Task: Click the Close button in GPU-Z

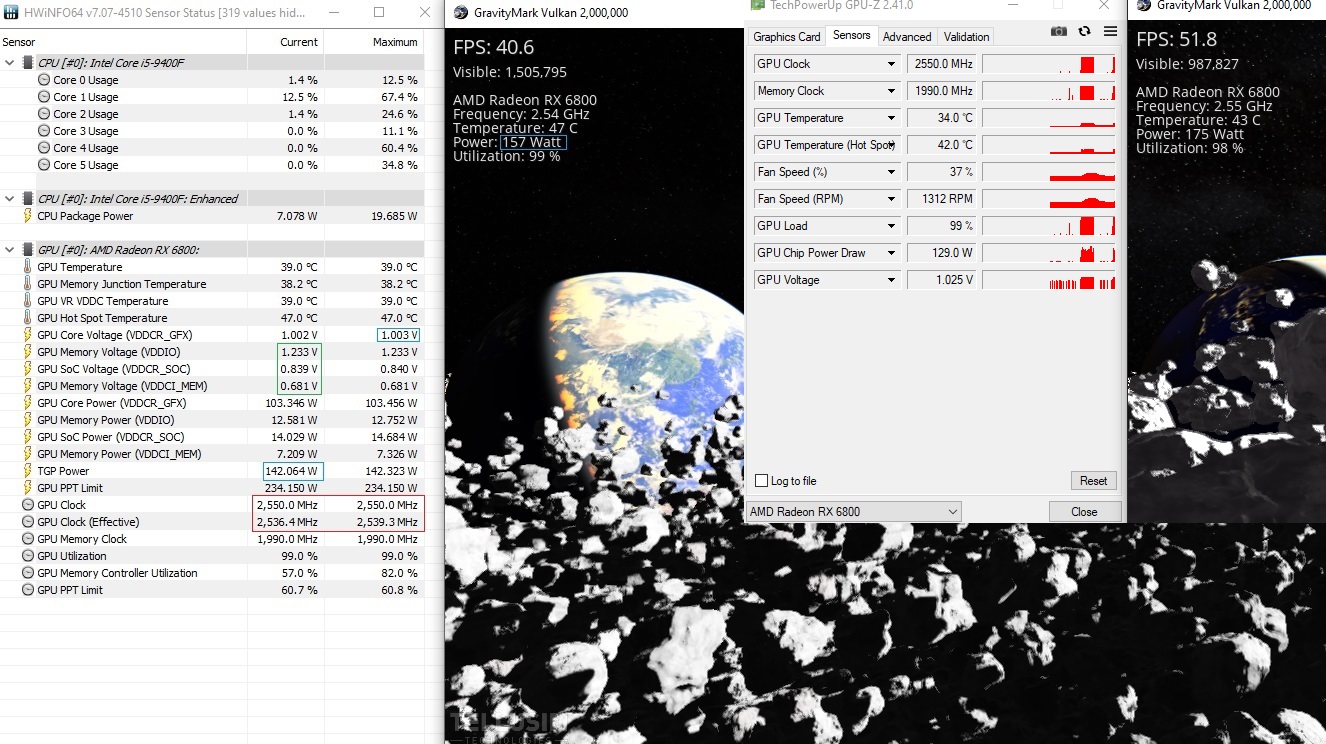Action: 1085,512
